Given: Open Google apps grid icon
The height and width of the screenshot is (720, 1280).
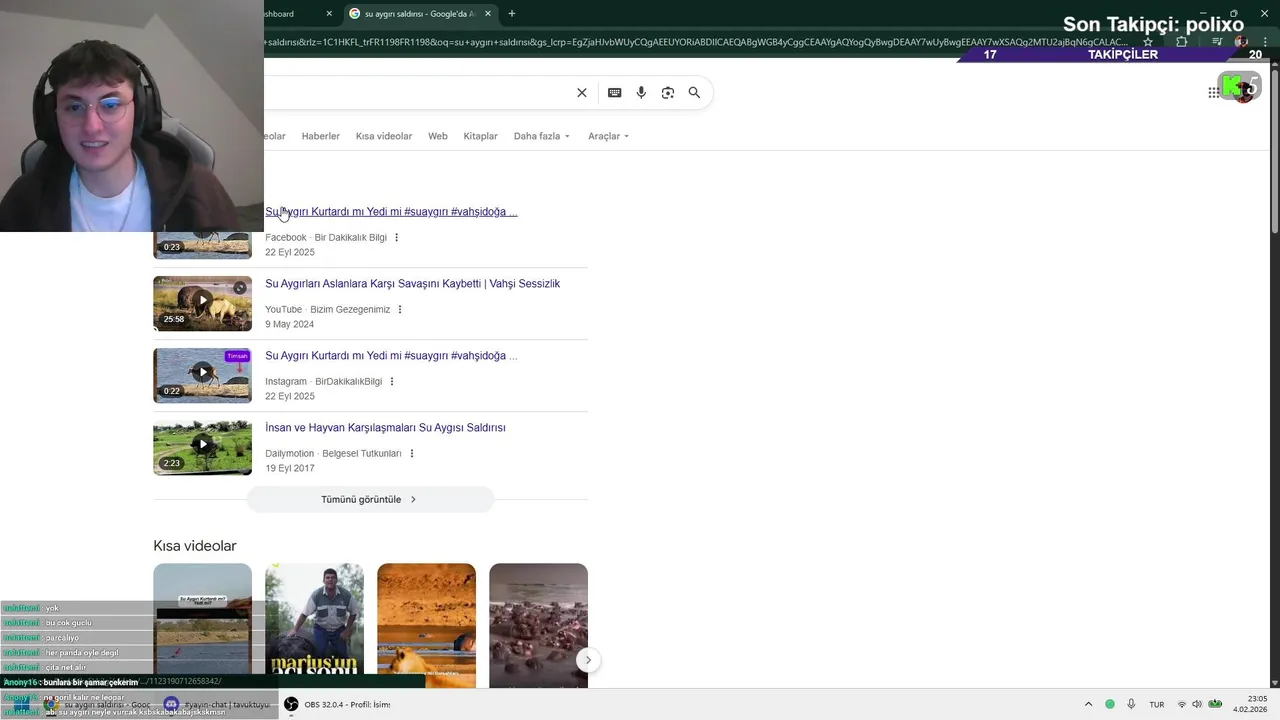Looking at the screenshot, I should pos(1213,92).
